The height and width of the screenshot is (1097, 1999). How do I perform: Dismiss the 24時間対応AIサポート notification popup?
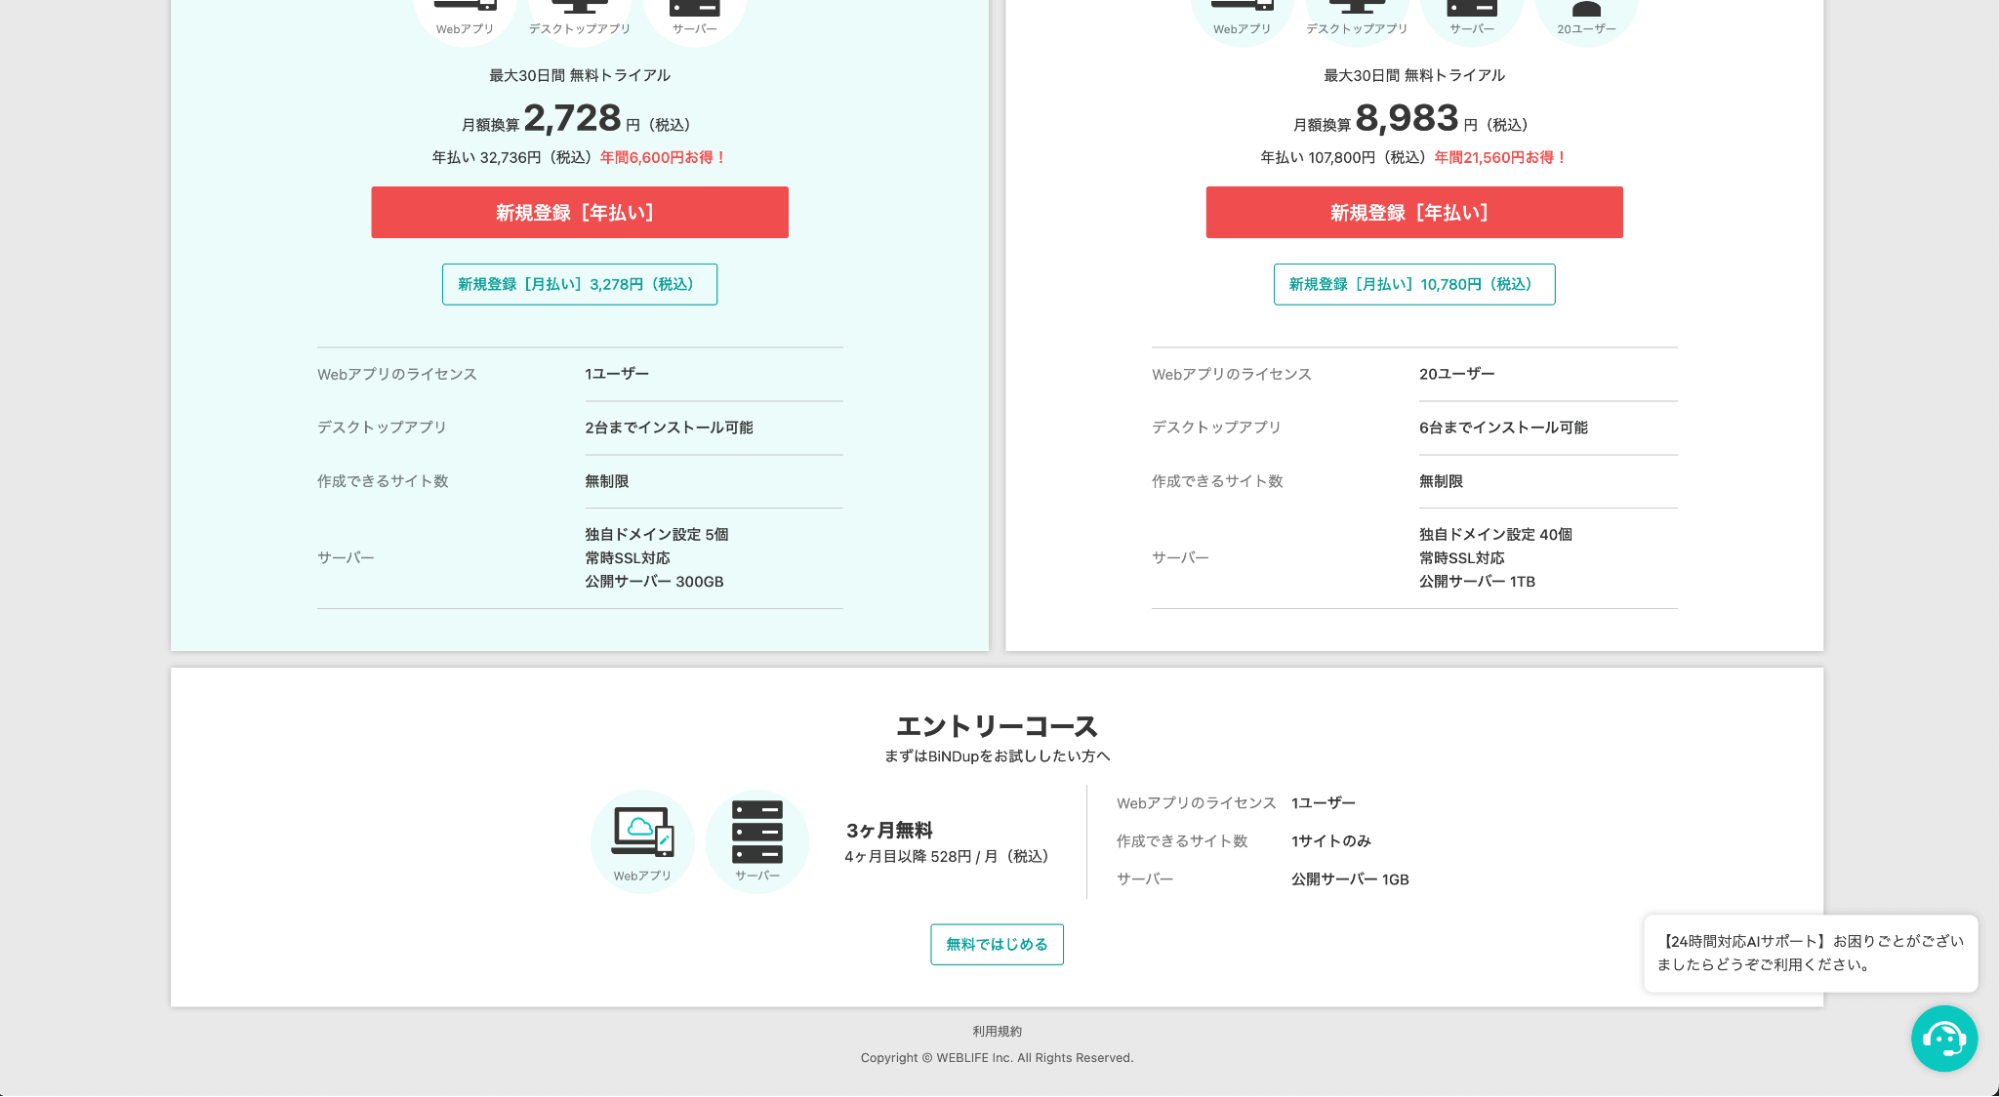click(1811, 953)
